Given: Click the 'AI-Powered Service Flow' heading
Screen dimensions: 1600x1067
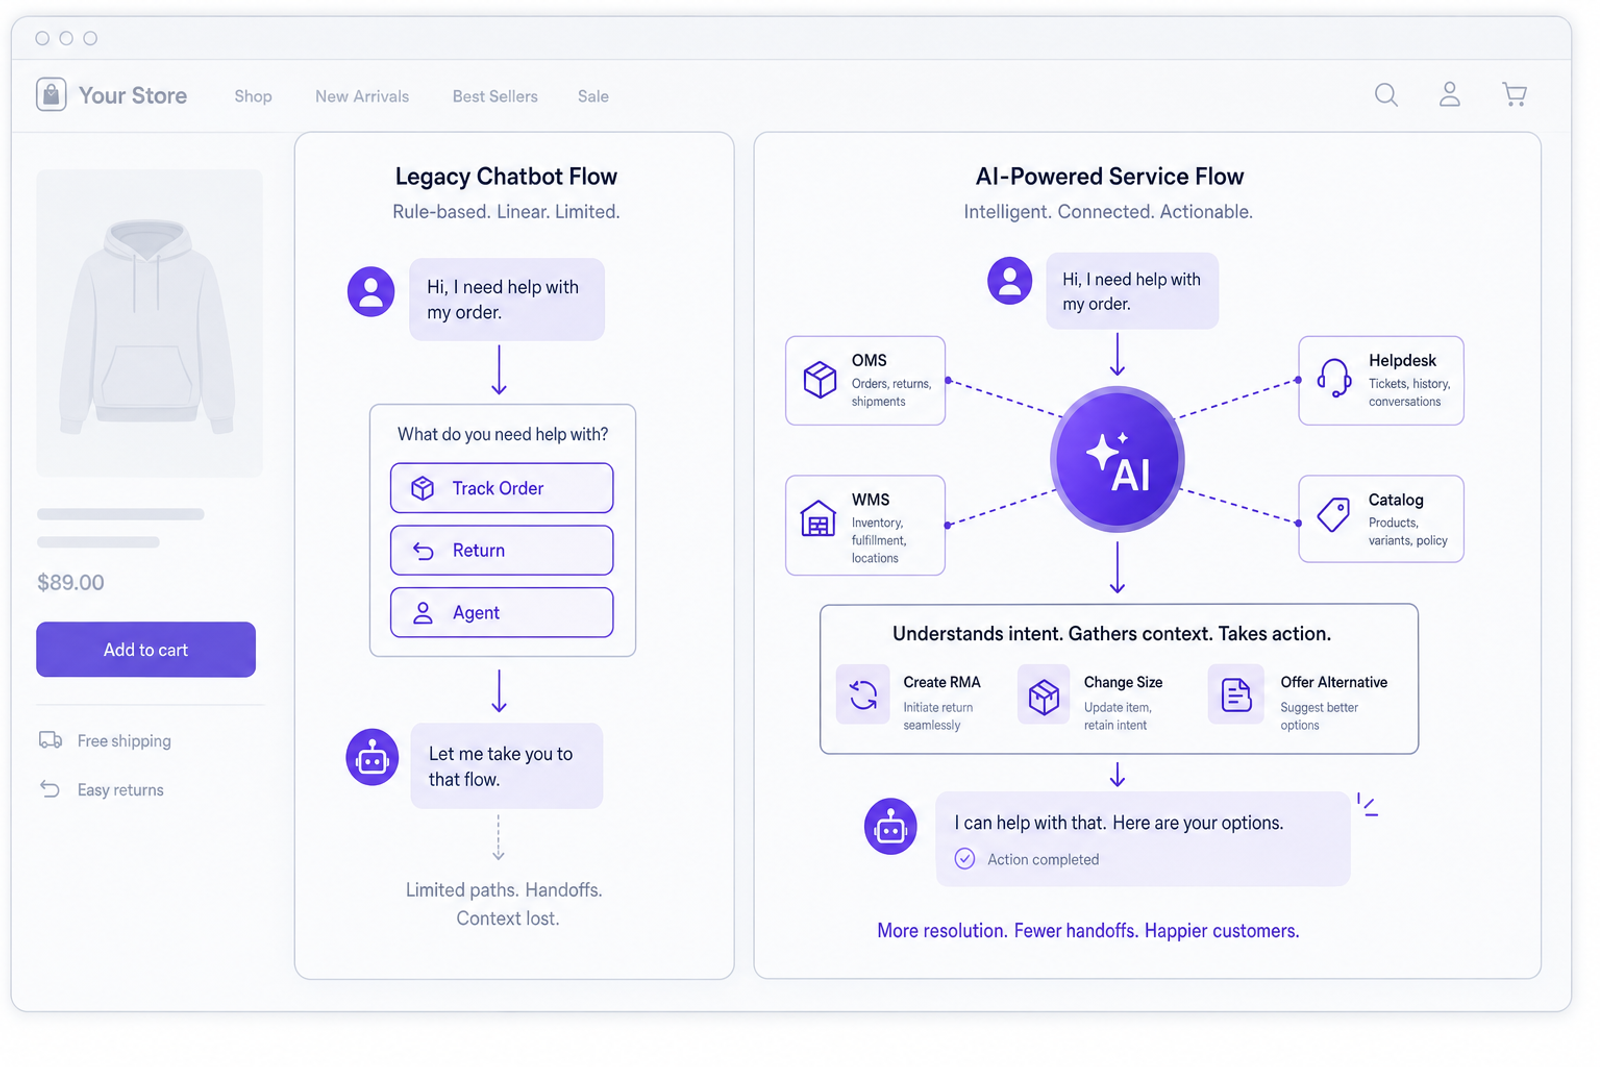Looking at the screenshot, I should pyautogui.click(x=1110, y=176).
